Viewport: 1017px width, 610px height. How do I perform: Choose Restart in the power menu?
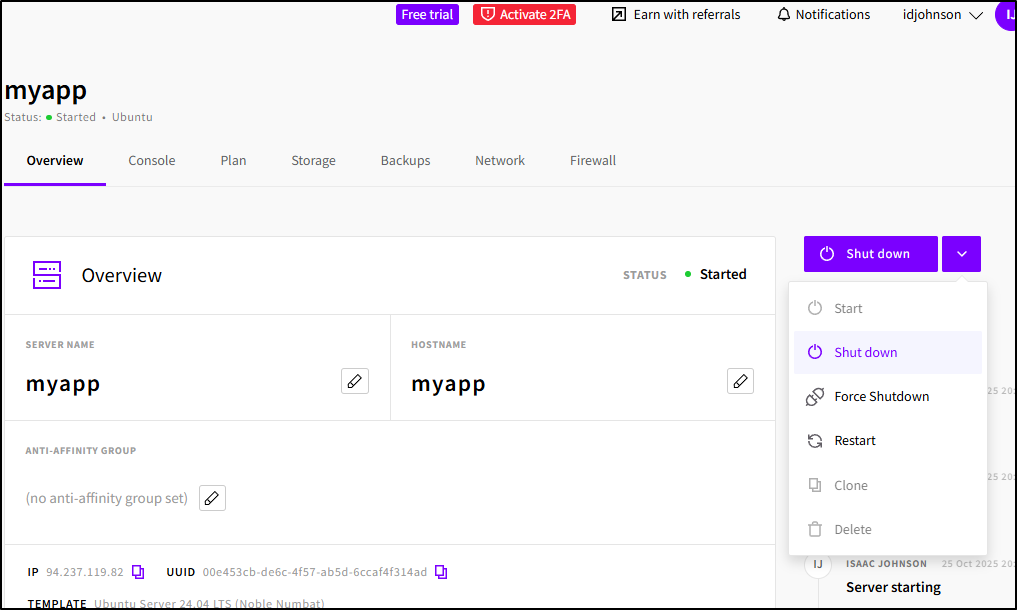coord(855,441)
